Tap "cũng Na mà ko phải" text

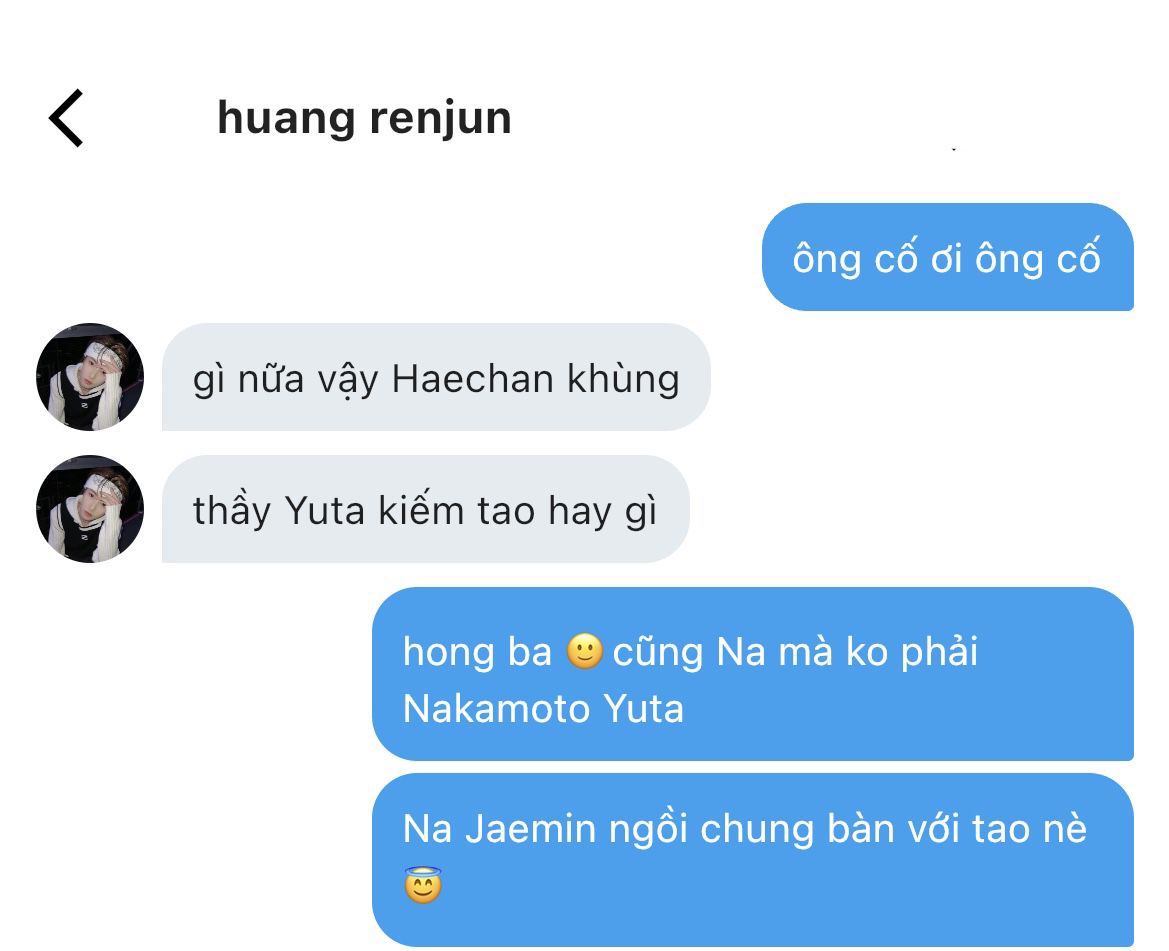(795, 652)
